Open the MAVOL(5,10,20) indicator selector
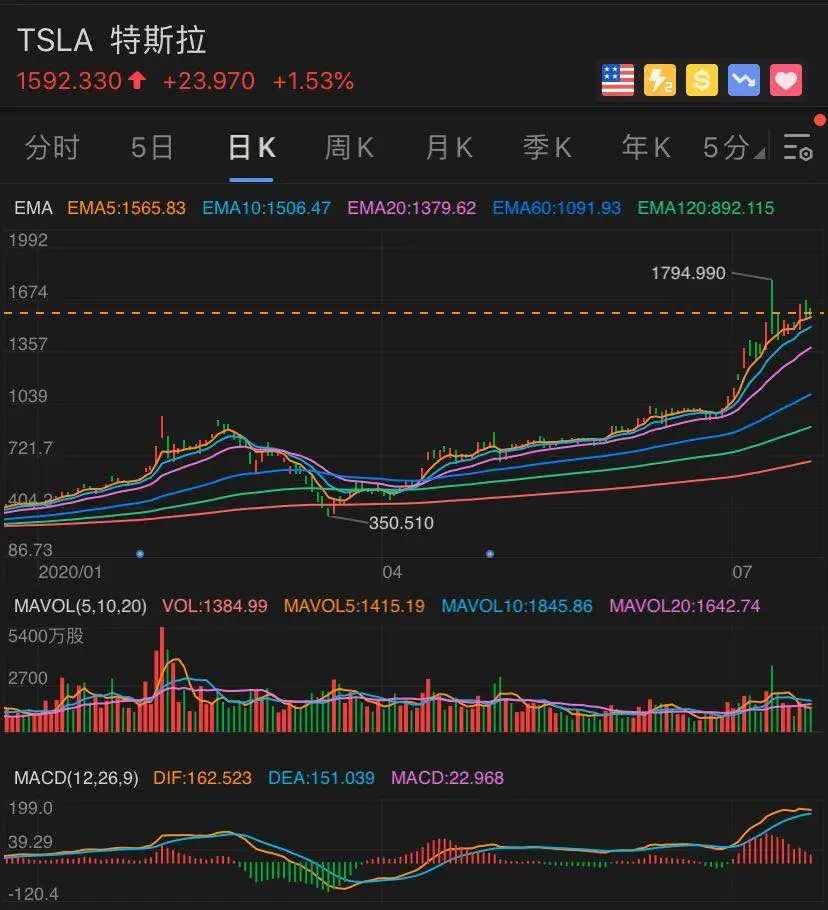The width and height of the screenshot is (828, 910). pos(78,605)
